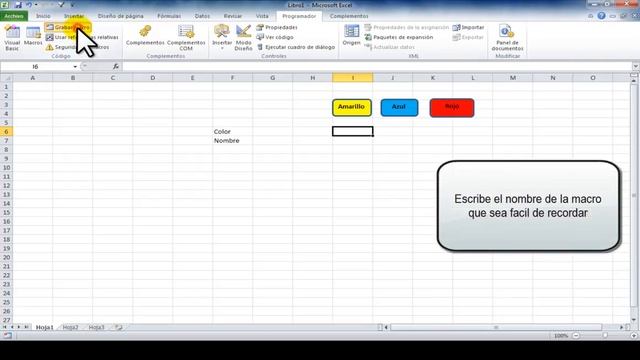Open the Complementos ribbon tab
Screen dimensions: 640x360
349,16
